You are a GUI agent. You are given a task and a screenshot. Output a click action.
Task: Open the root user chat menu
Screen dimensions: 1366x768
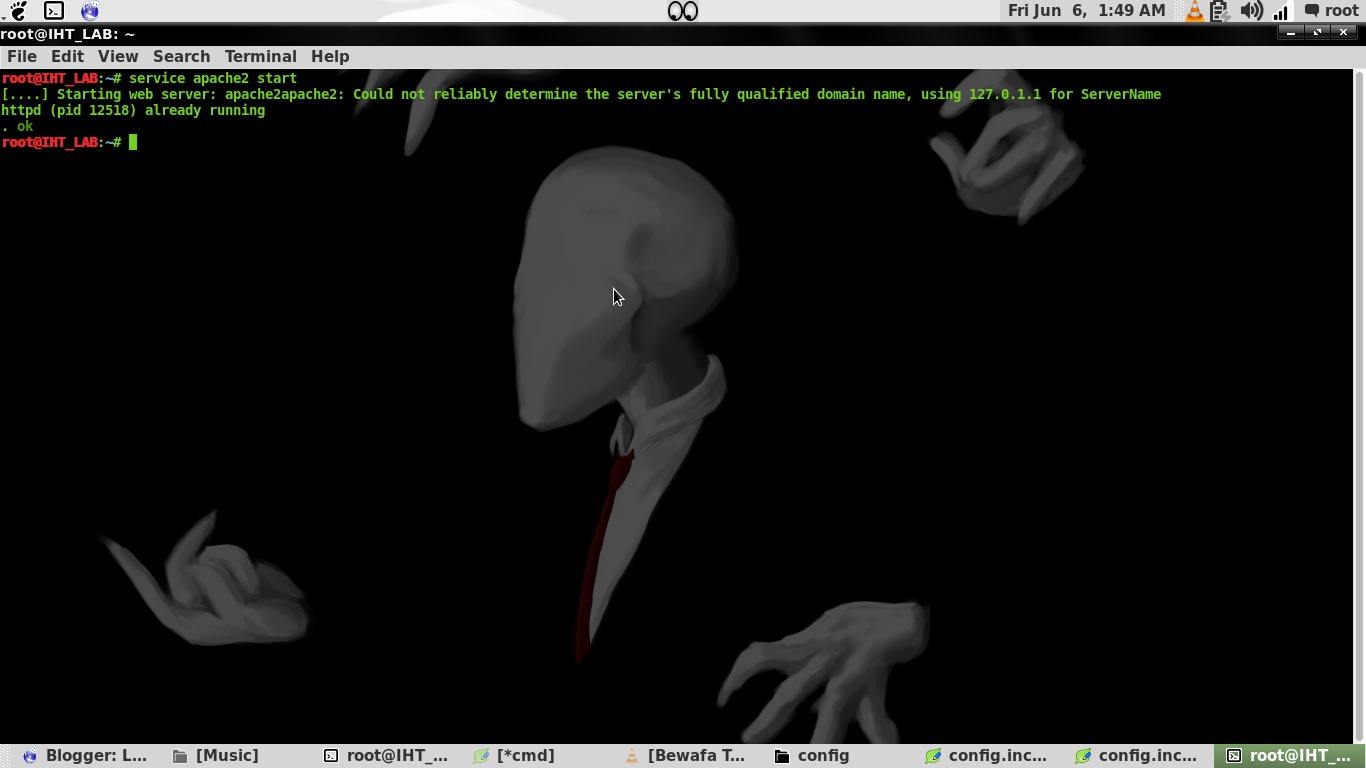[x=1332, y=11]
